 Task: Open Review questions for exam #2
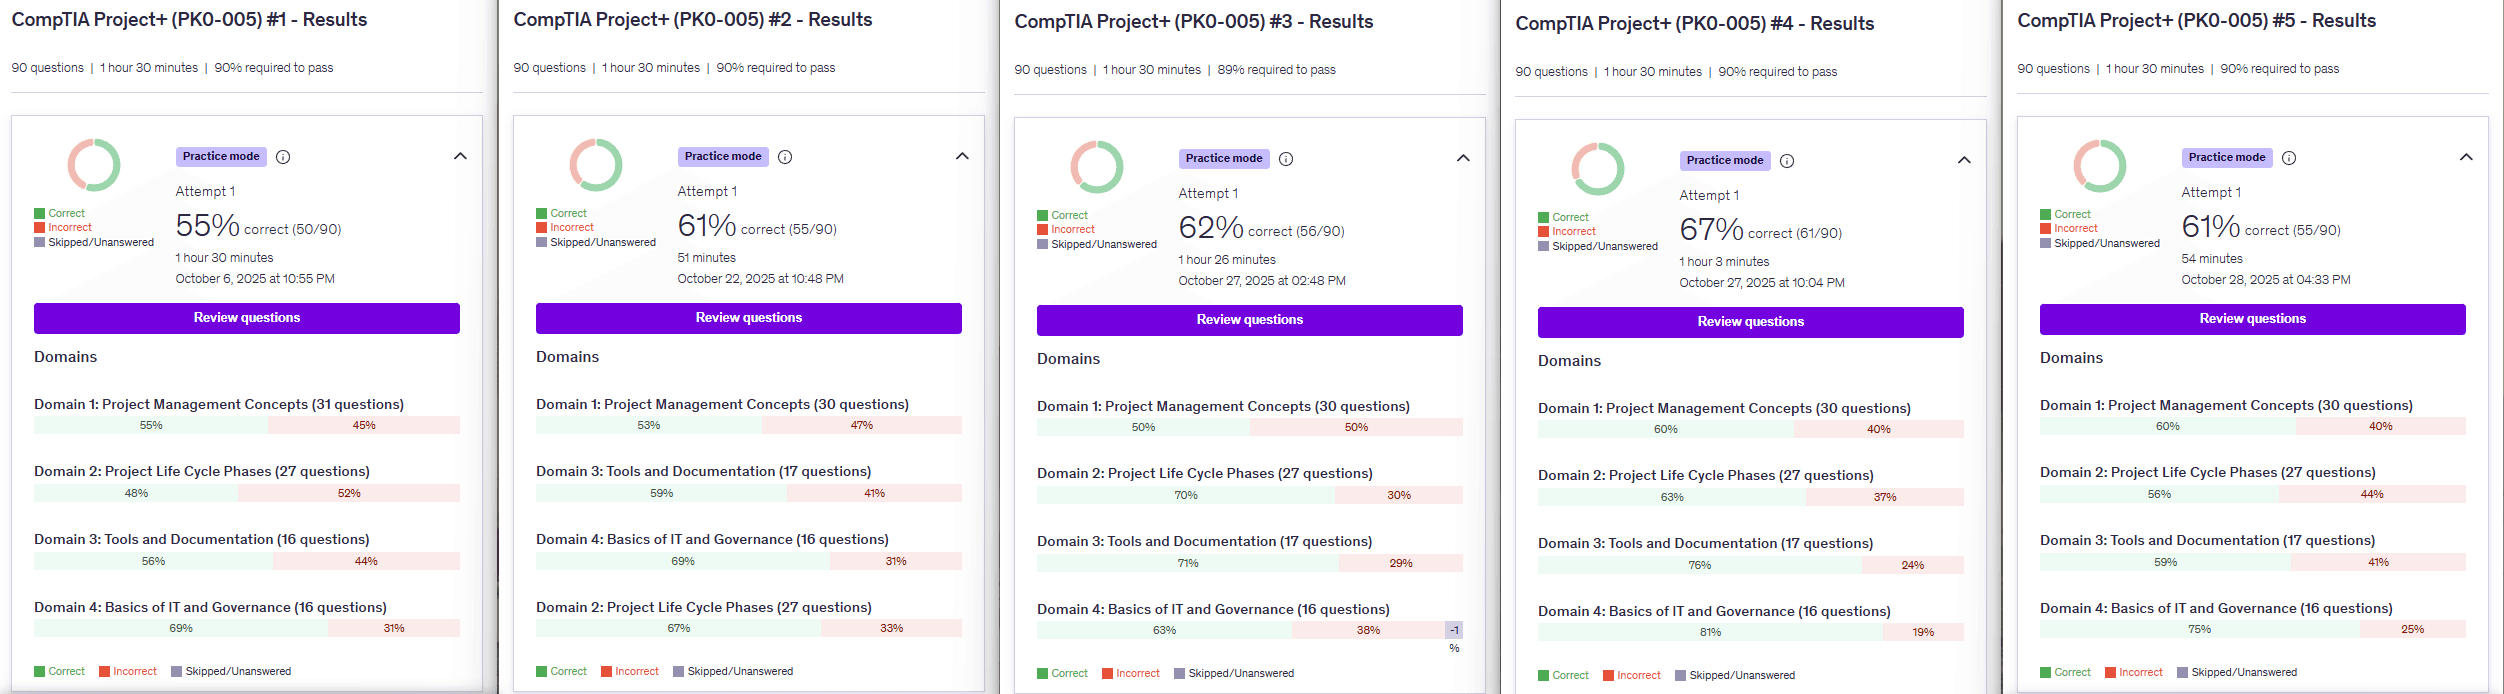point(749,318)
